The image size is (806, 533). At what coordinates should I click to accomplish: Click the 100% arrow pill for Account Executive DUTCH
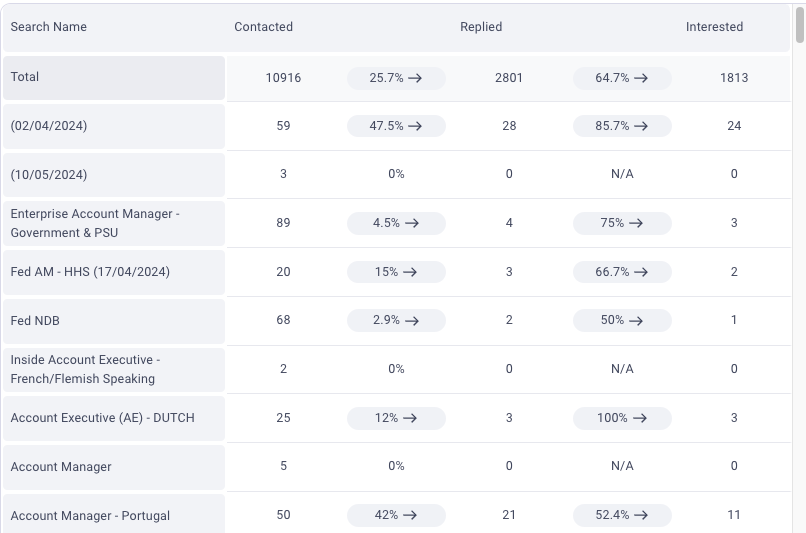click(622, 418)
